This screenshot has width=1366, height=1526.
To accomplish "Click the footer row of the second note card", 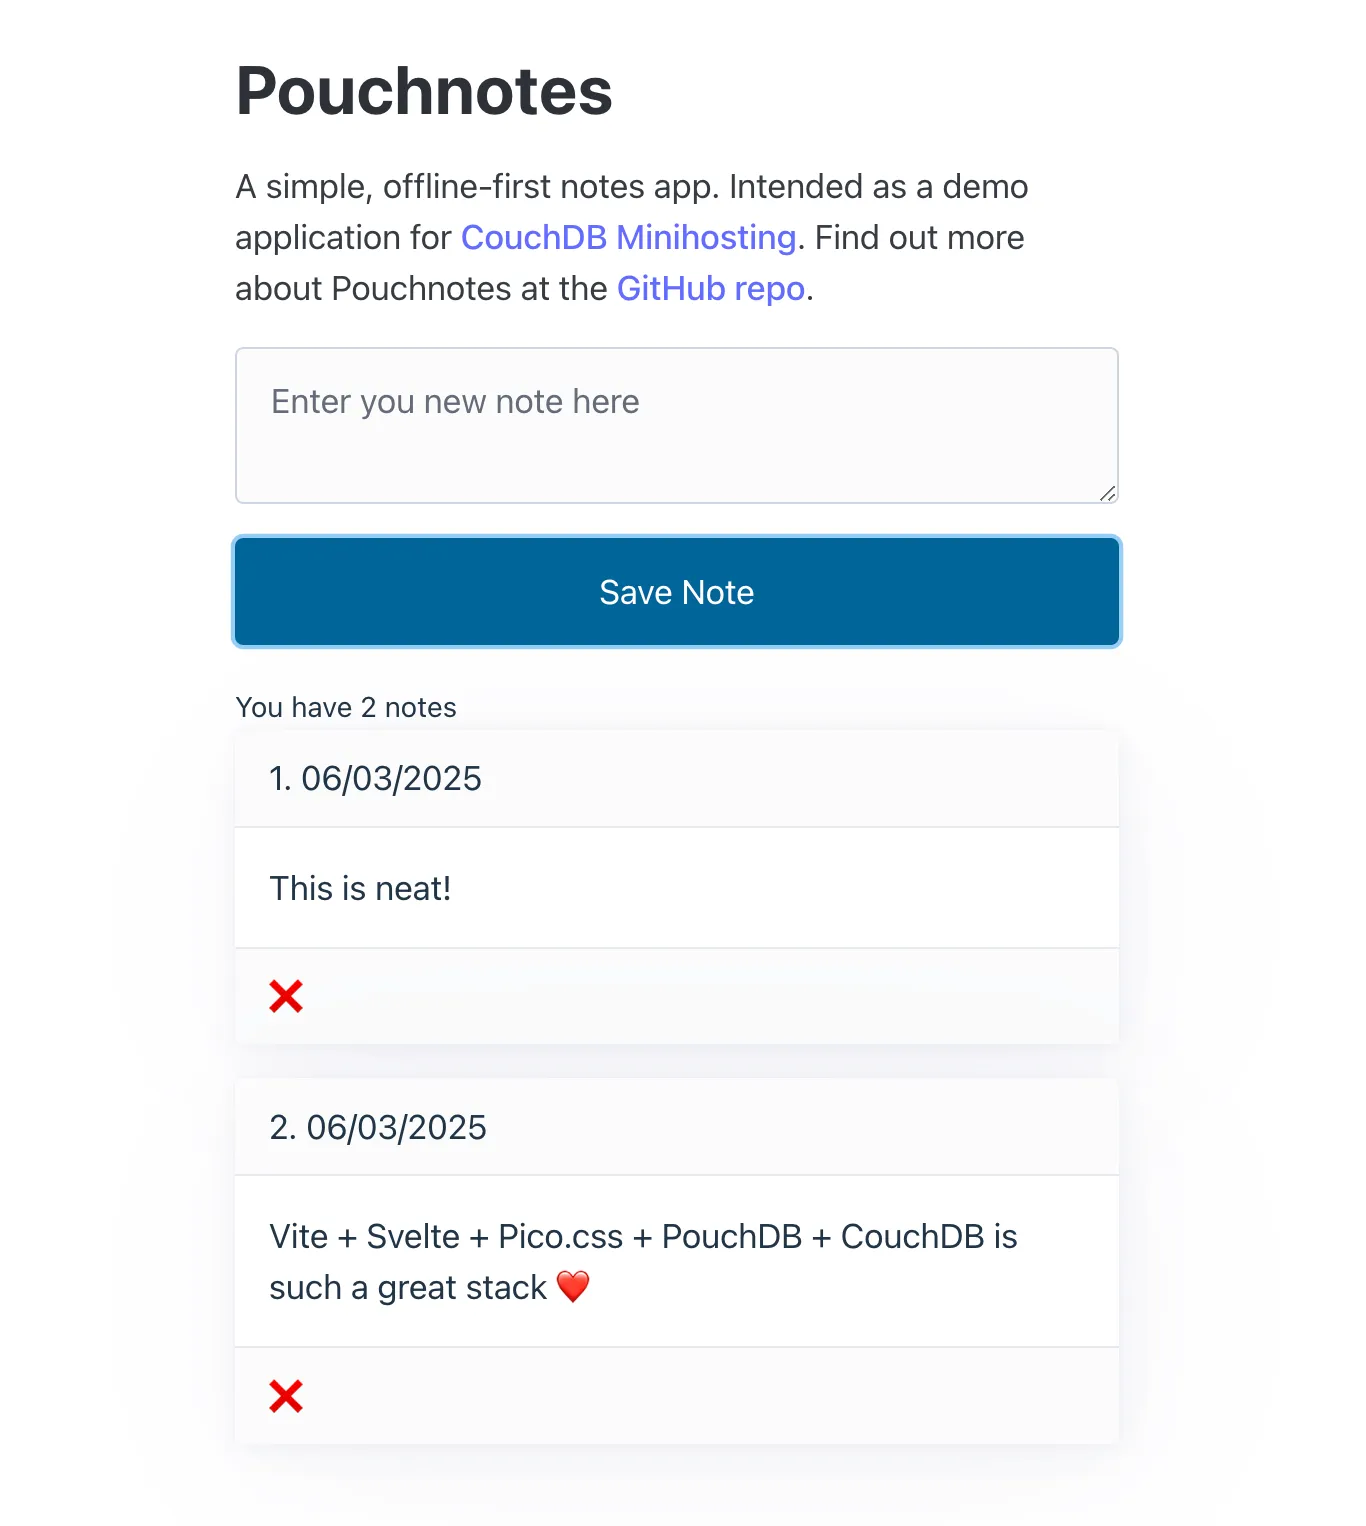I will (676, 1396).
